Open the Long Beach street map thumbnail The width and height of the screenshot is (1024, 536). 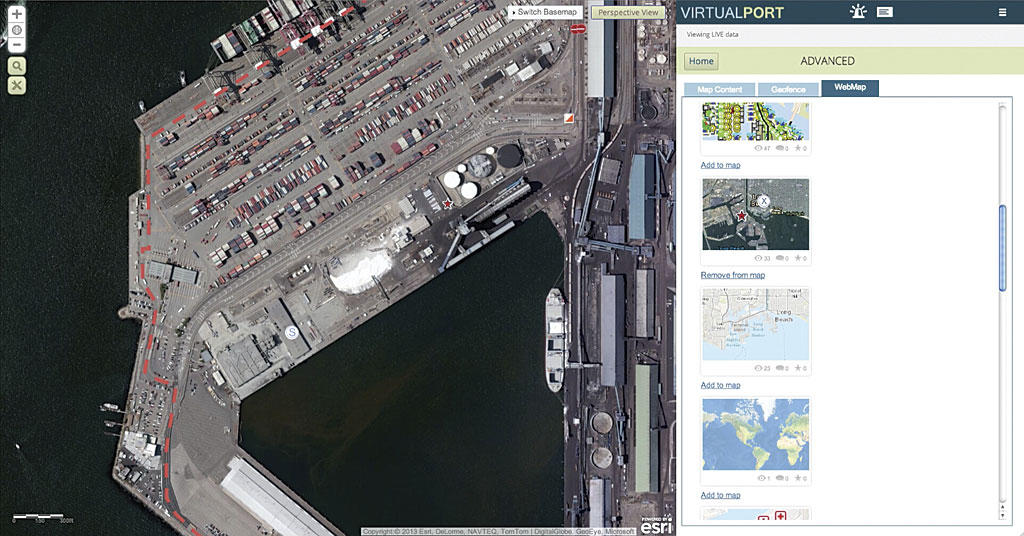(x=756, y=324)
